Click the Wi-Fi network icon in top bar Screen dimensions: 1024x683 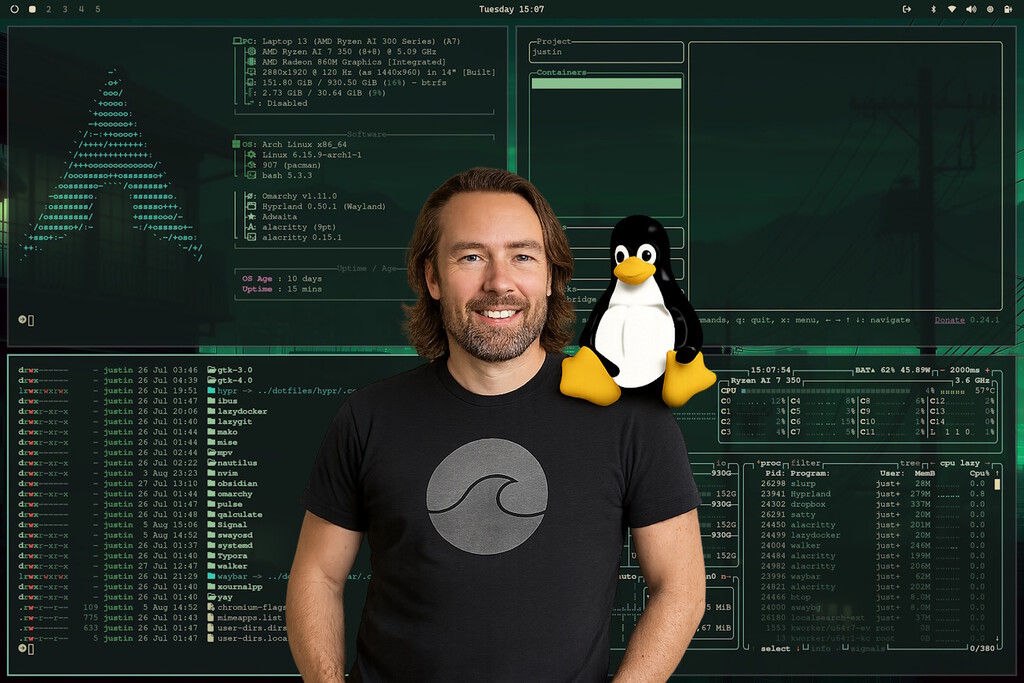tap(952, 9)
